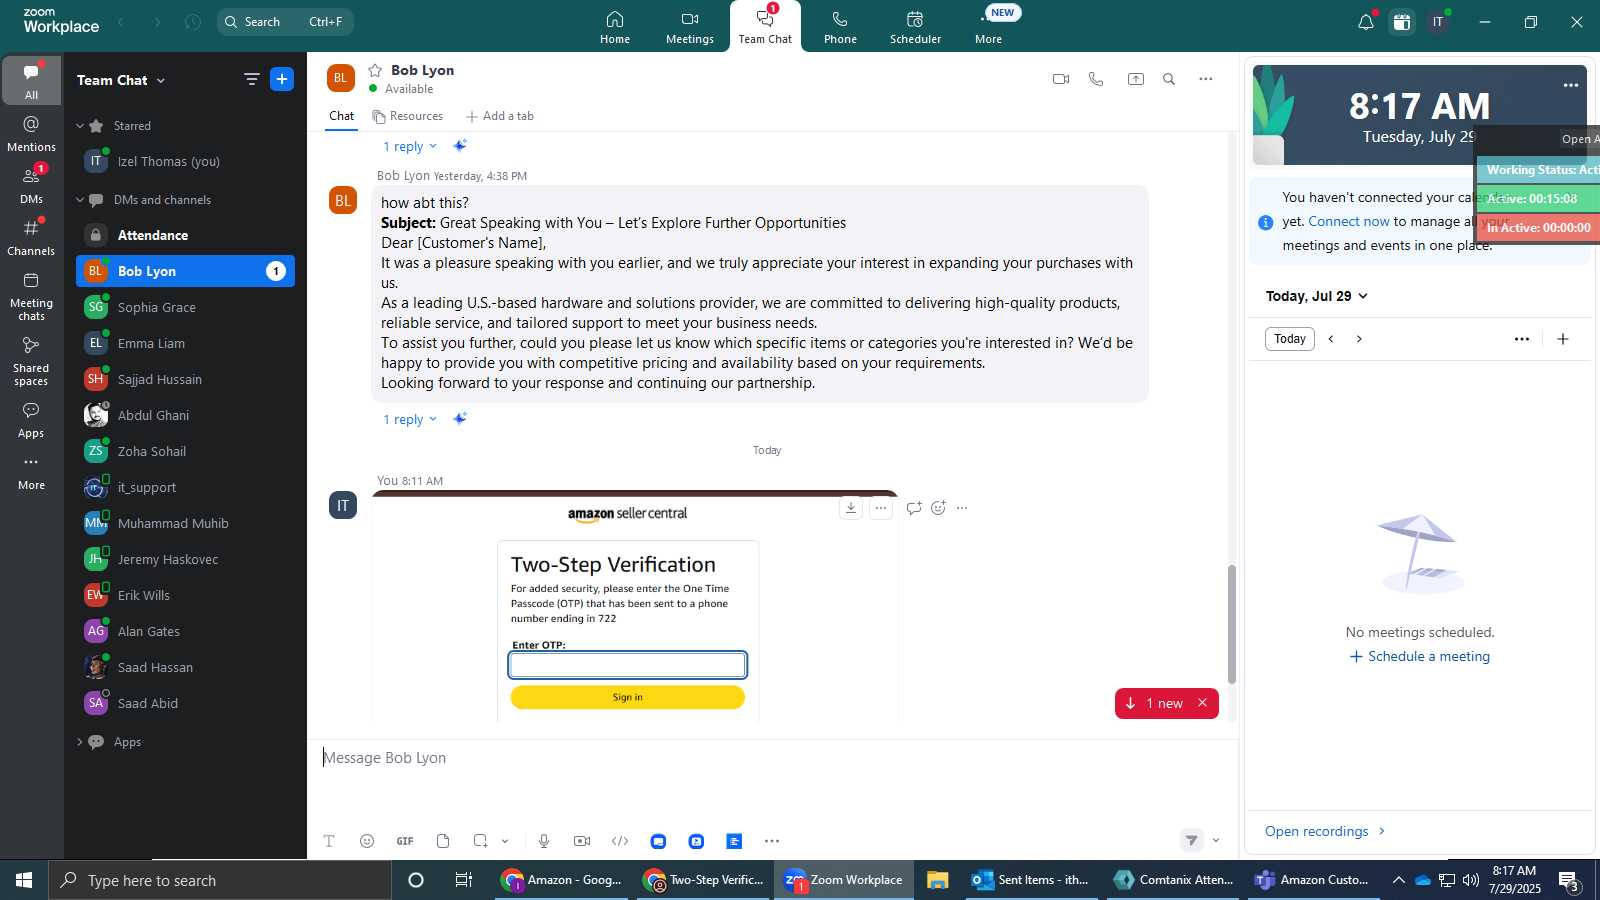Click Open recordings link

[x=1325, y=831]
